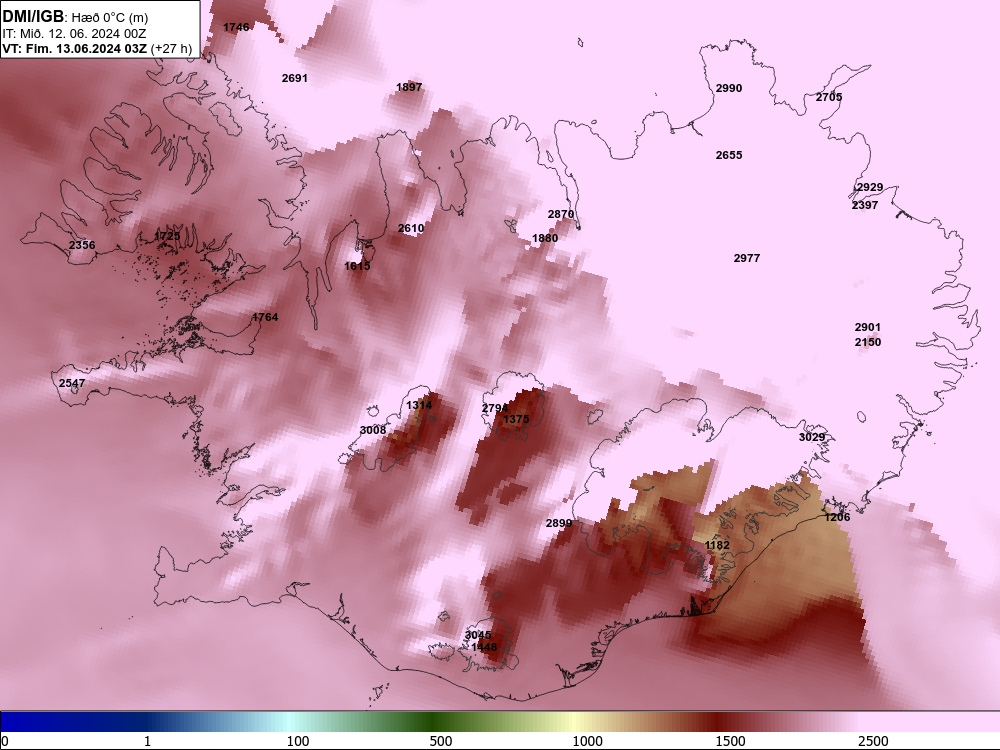Screen dimensions: 1000x750
Task: Click the 100 tick on the color scale
Action: tap(298, 741)
